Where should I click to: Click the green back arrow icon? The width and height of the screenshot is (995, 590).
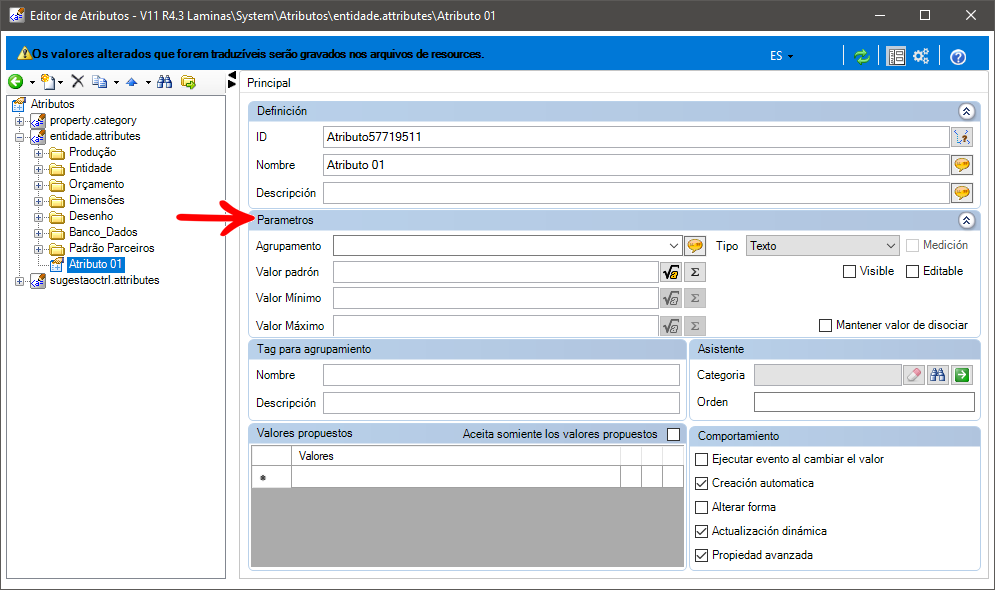coord(16,81)
